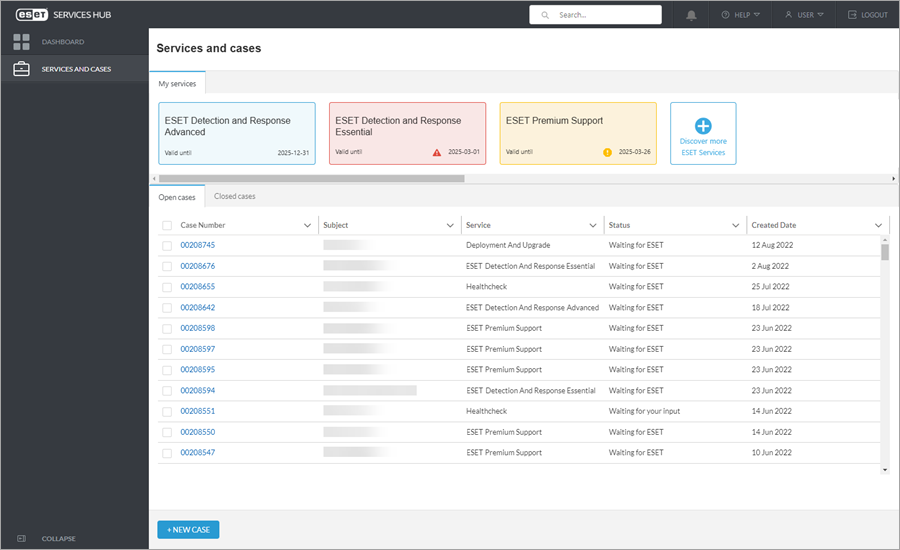The width and height of the screenshot is (900, 550).
Task: Open case number 00208676 link
Action: (x=198, y=266)
